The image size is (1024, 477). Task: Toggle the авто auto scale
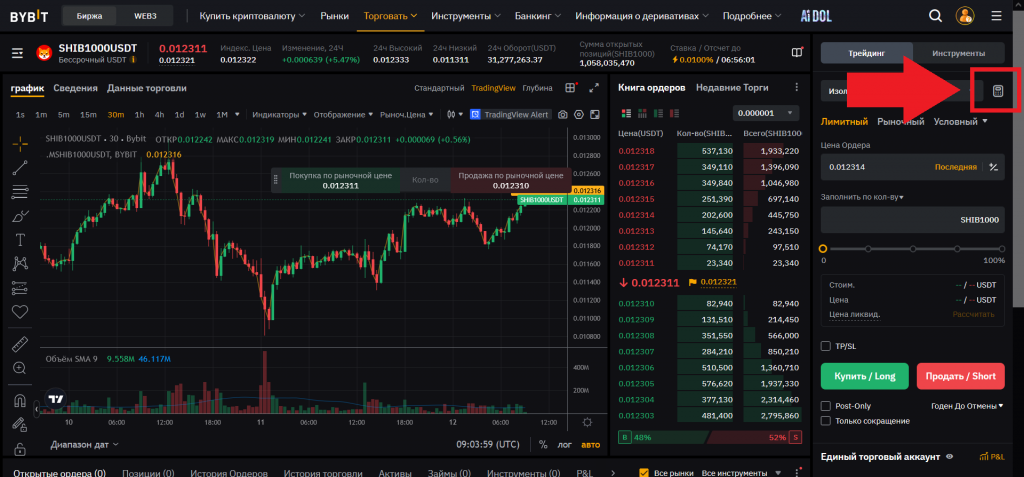click(x=590, y=444)
